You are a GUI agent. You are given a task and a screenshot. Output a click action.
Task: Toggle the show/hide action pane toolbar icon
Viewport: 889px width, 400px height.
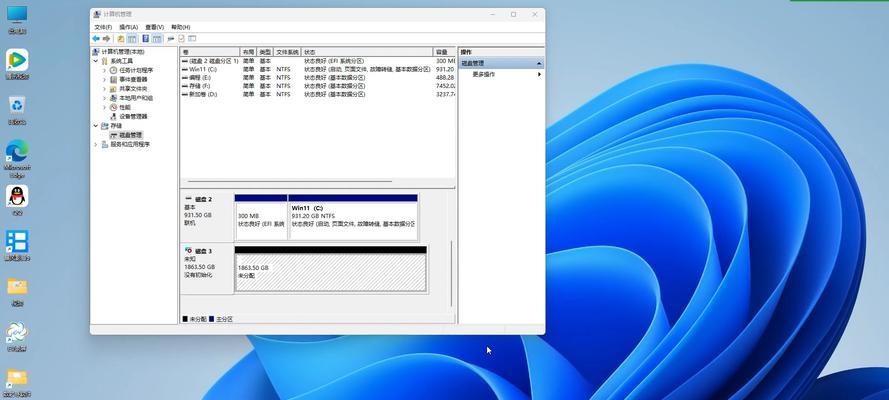tap(157, 39)
